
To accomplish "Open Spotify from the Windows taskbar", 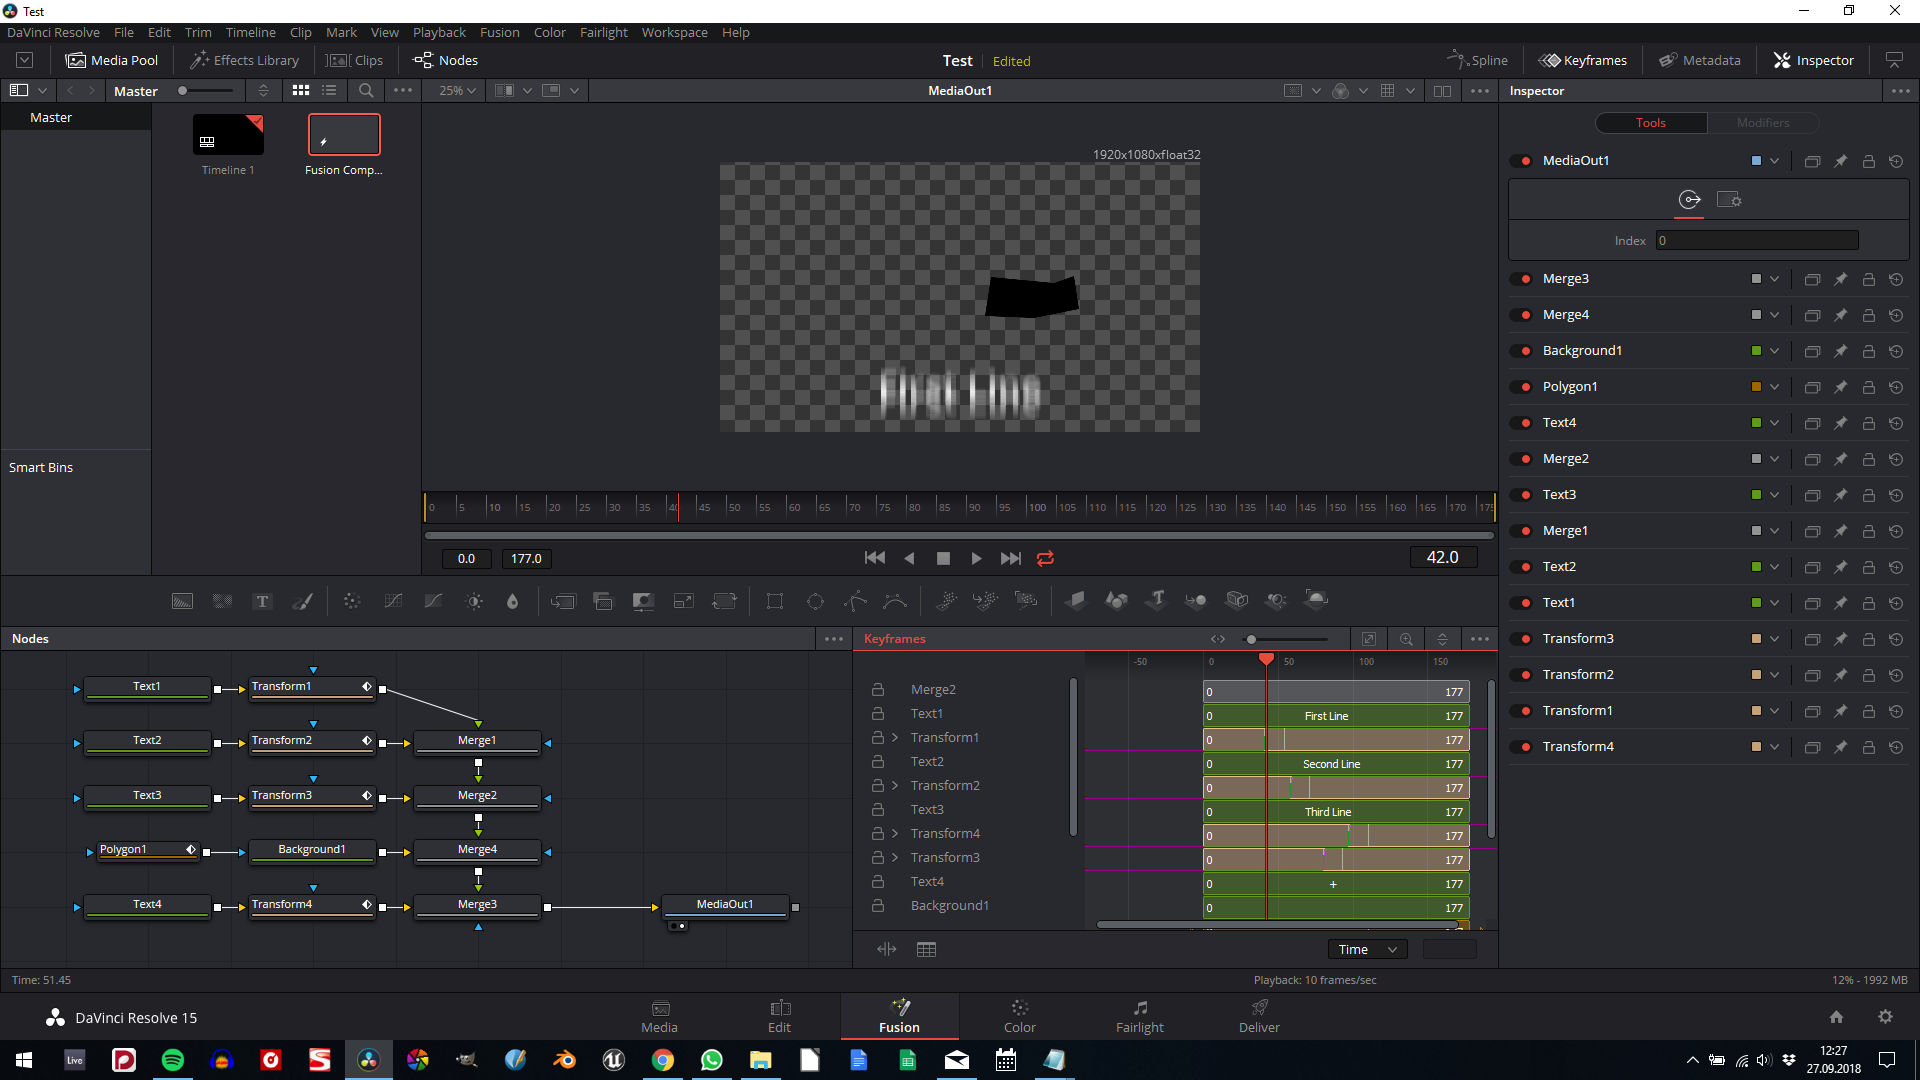I will [173, 1060].
